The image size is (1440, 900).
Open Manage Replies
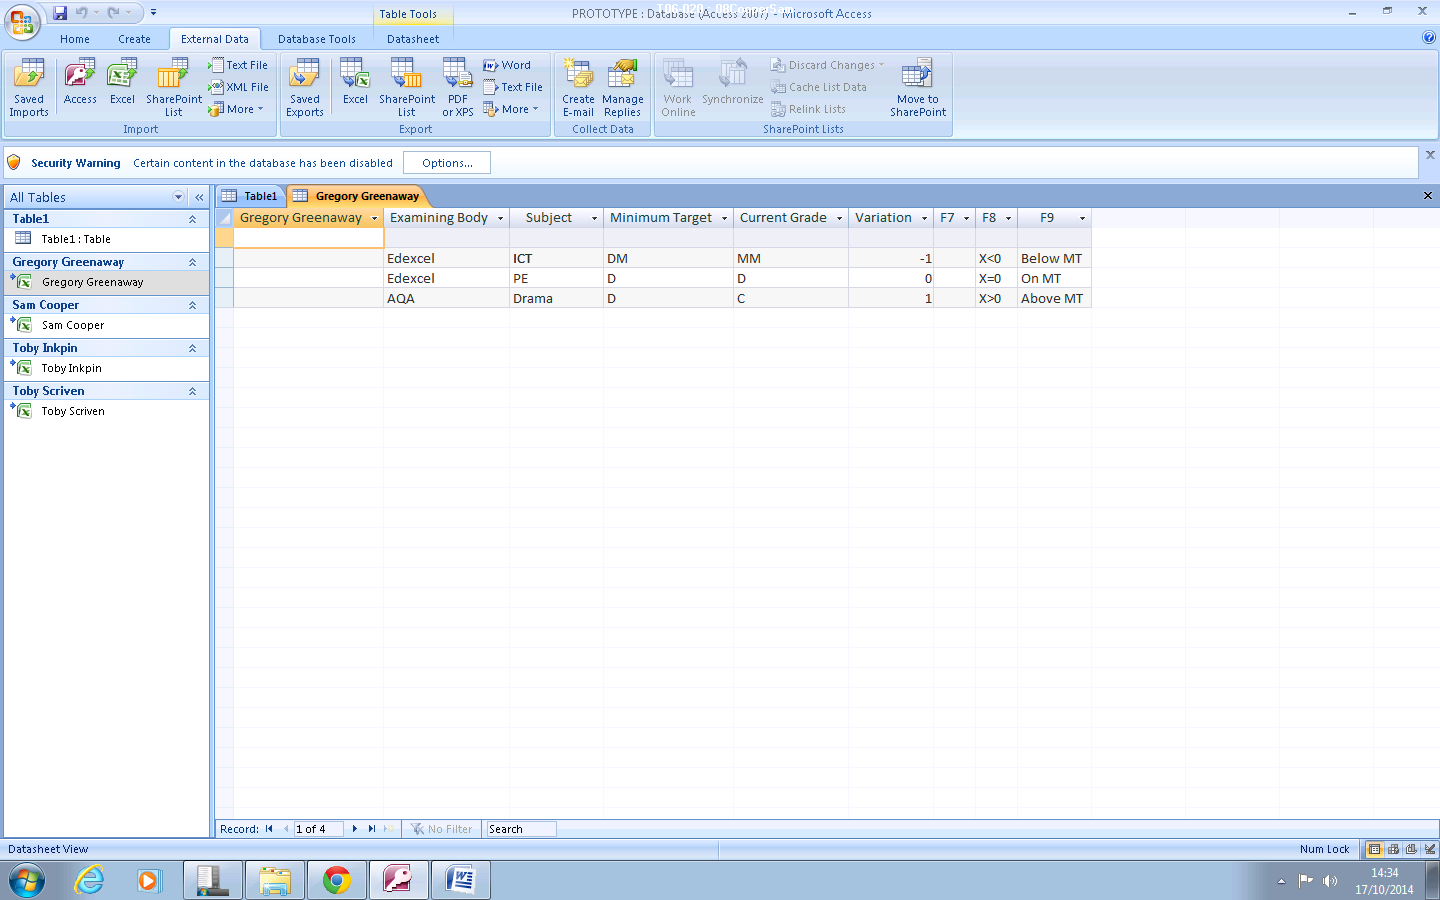pyautogui.click(x=623, y=88)
